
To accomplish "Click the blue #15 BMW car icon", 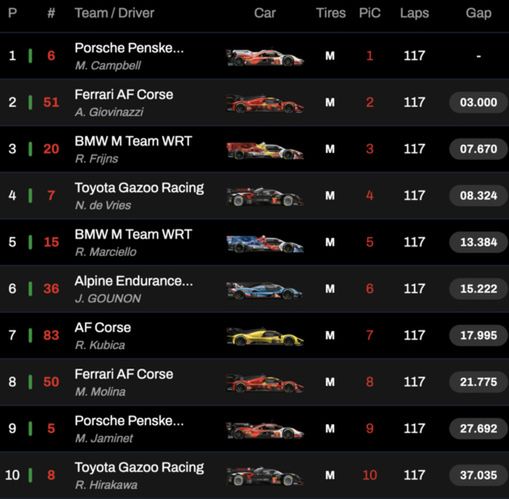I will [x=265, y=244].
